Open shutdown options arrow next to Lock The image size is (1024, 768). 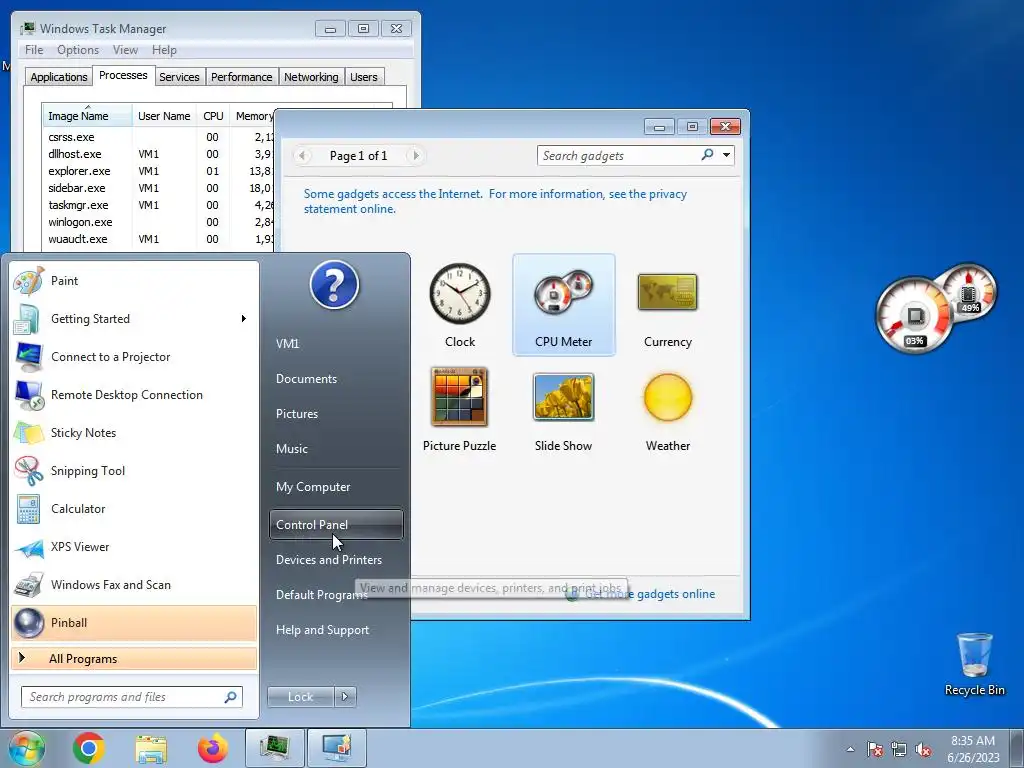345,697
